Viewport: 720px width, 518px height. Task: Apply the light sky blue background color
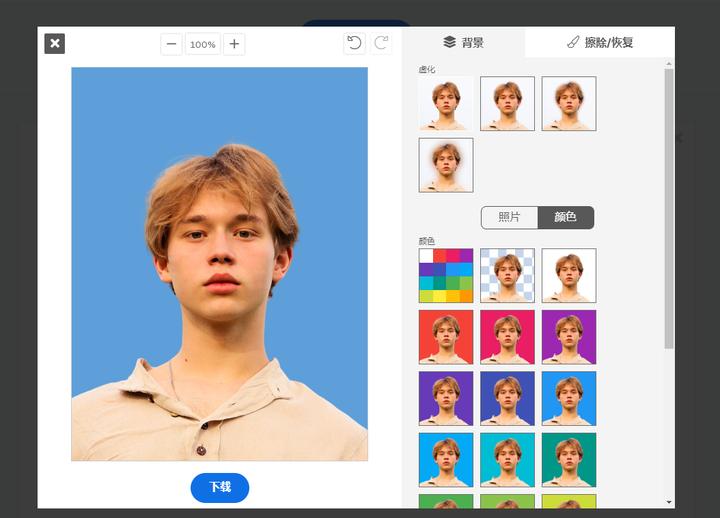tap(446, 460)
